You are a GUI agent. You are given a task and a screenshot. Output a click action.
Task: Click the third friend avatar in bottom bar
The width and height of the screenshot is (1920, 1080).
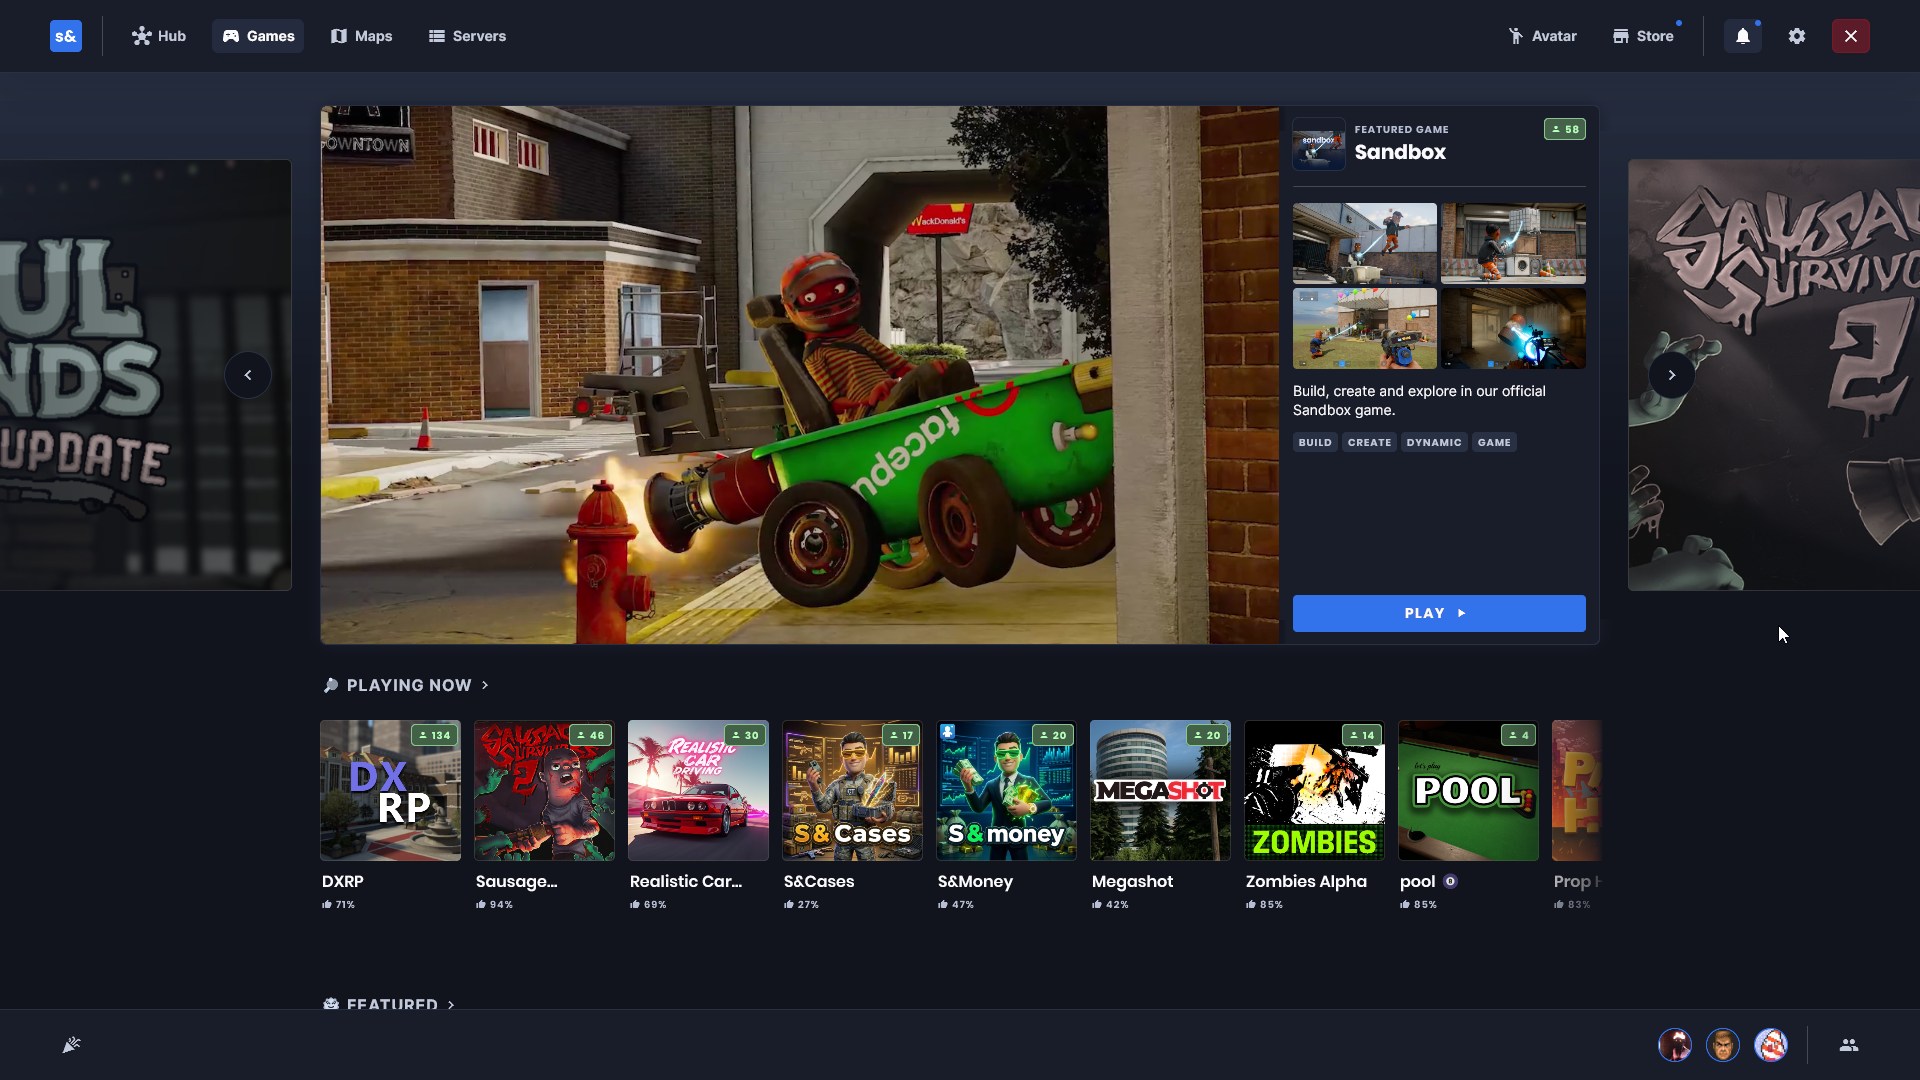[x=1770, y=1045]
